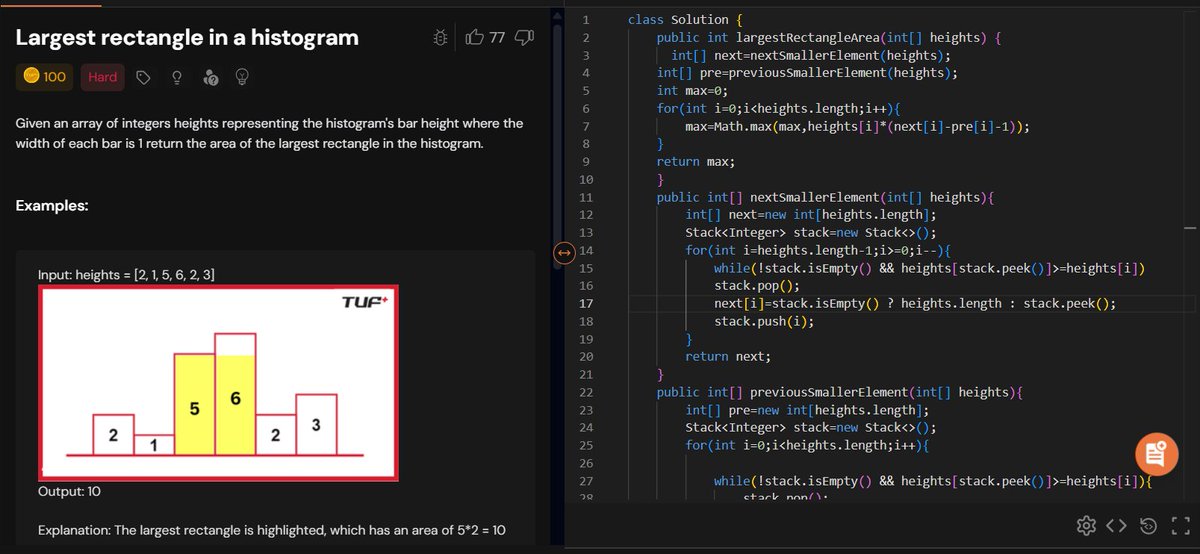Downvote the problem with thumbs-down icon
This screenshot has width=1200, height=554.
(x=524, y=37)
